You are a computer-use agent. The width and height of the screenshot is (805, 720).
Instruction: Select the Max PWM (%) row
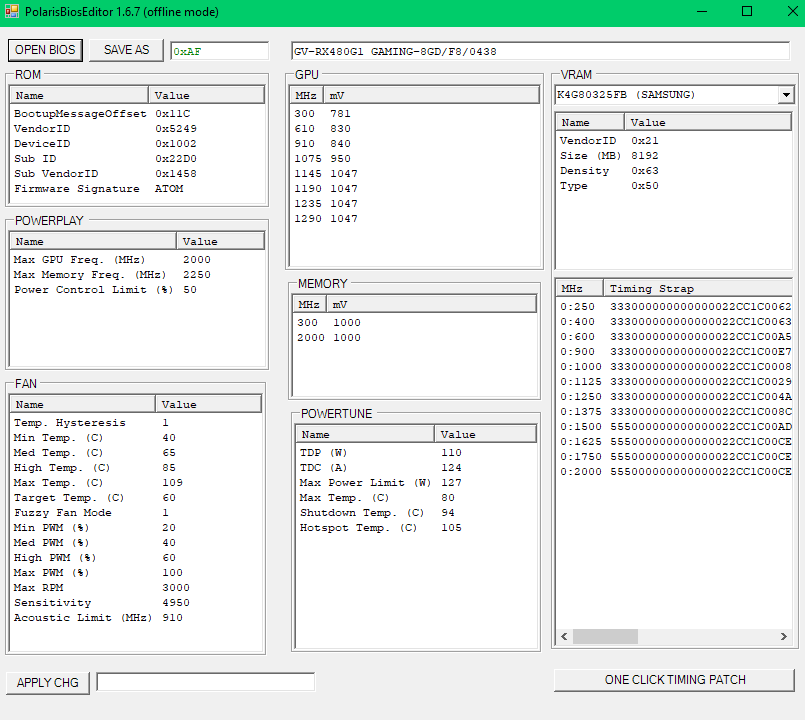click(x=136, y=573)
